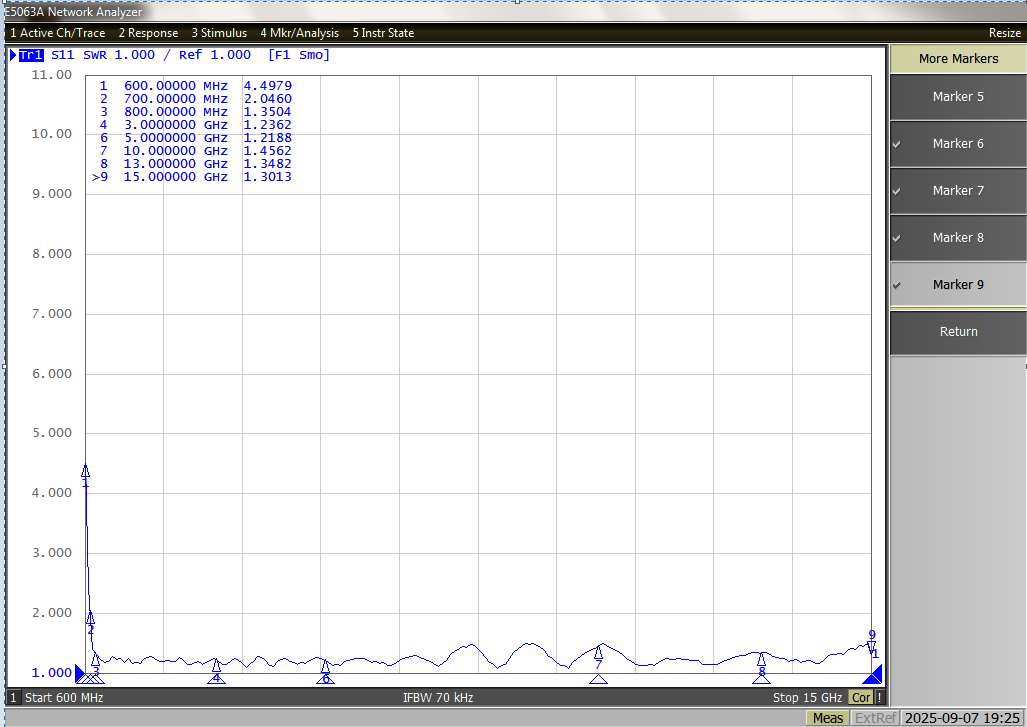1027x727 pixels.
Task: Select the Tr1 trace label
Action: [x=31, y=55]
